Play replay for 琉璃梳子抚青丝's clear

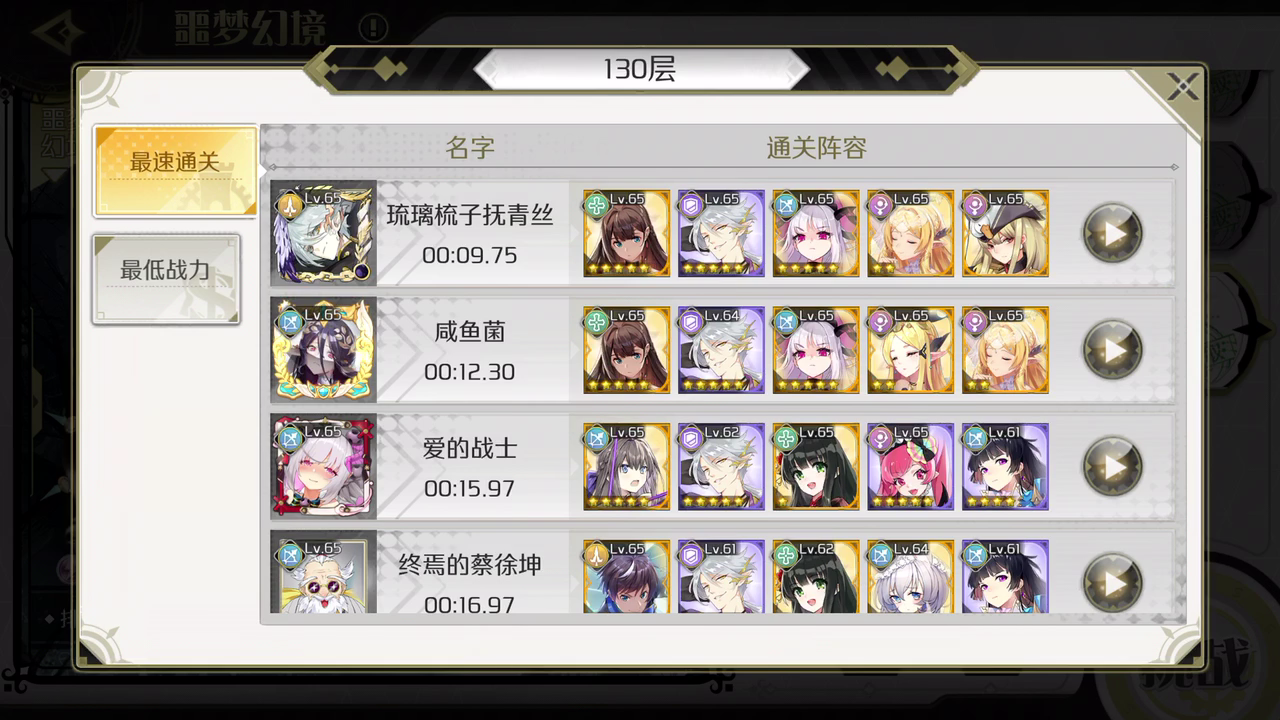tap(1112, 233)
